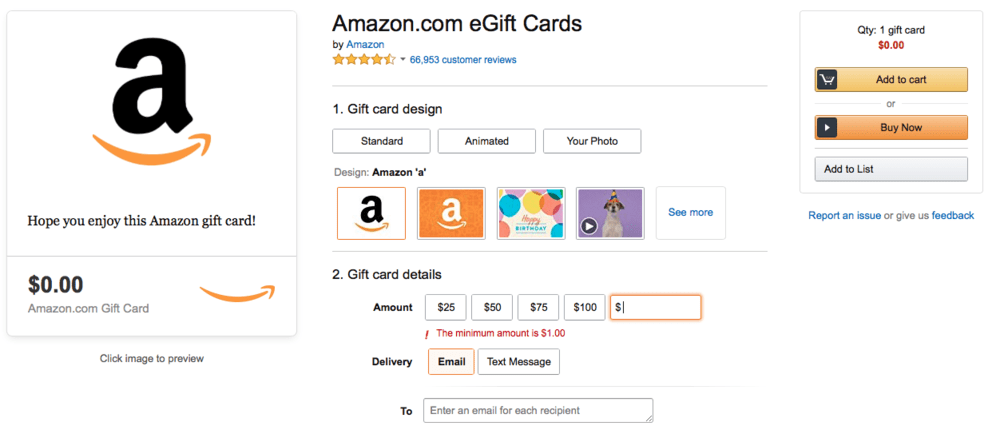This screenshot has height=434, width=1000.
Task: Click the cart icon on Add to cart
Action: point(827,80)
